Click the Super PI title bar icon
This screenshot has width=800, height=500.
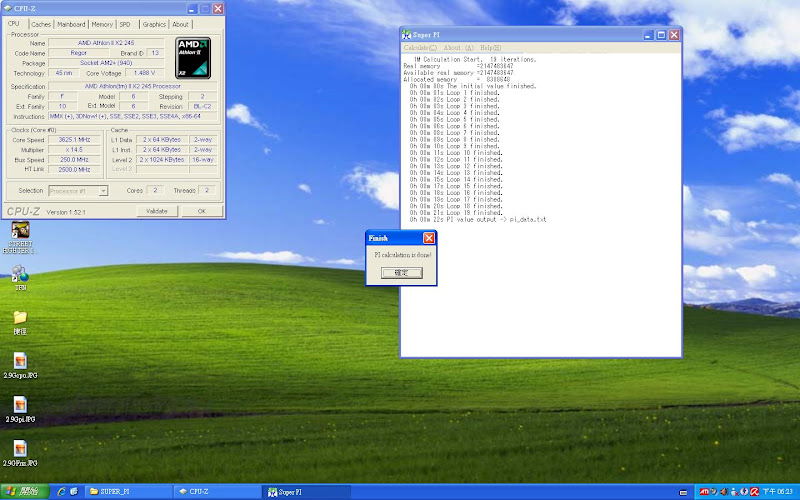(406, 35)
